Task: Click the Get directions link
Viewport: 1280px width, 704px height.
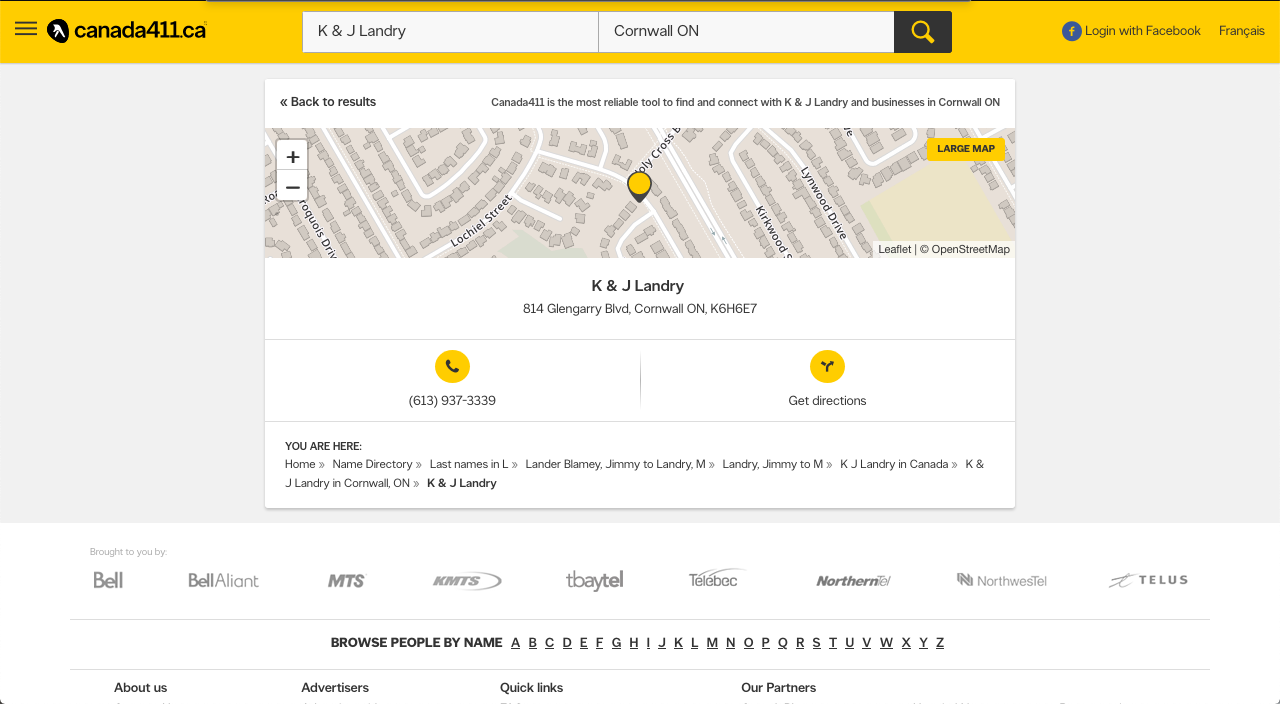Action: [x=827, y=401]
